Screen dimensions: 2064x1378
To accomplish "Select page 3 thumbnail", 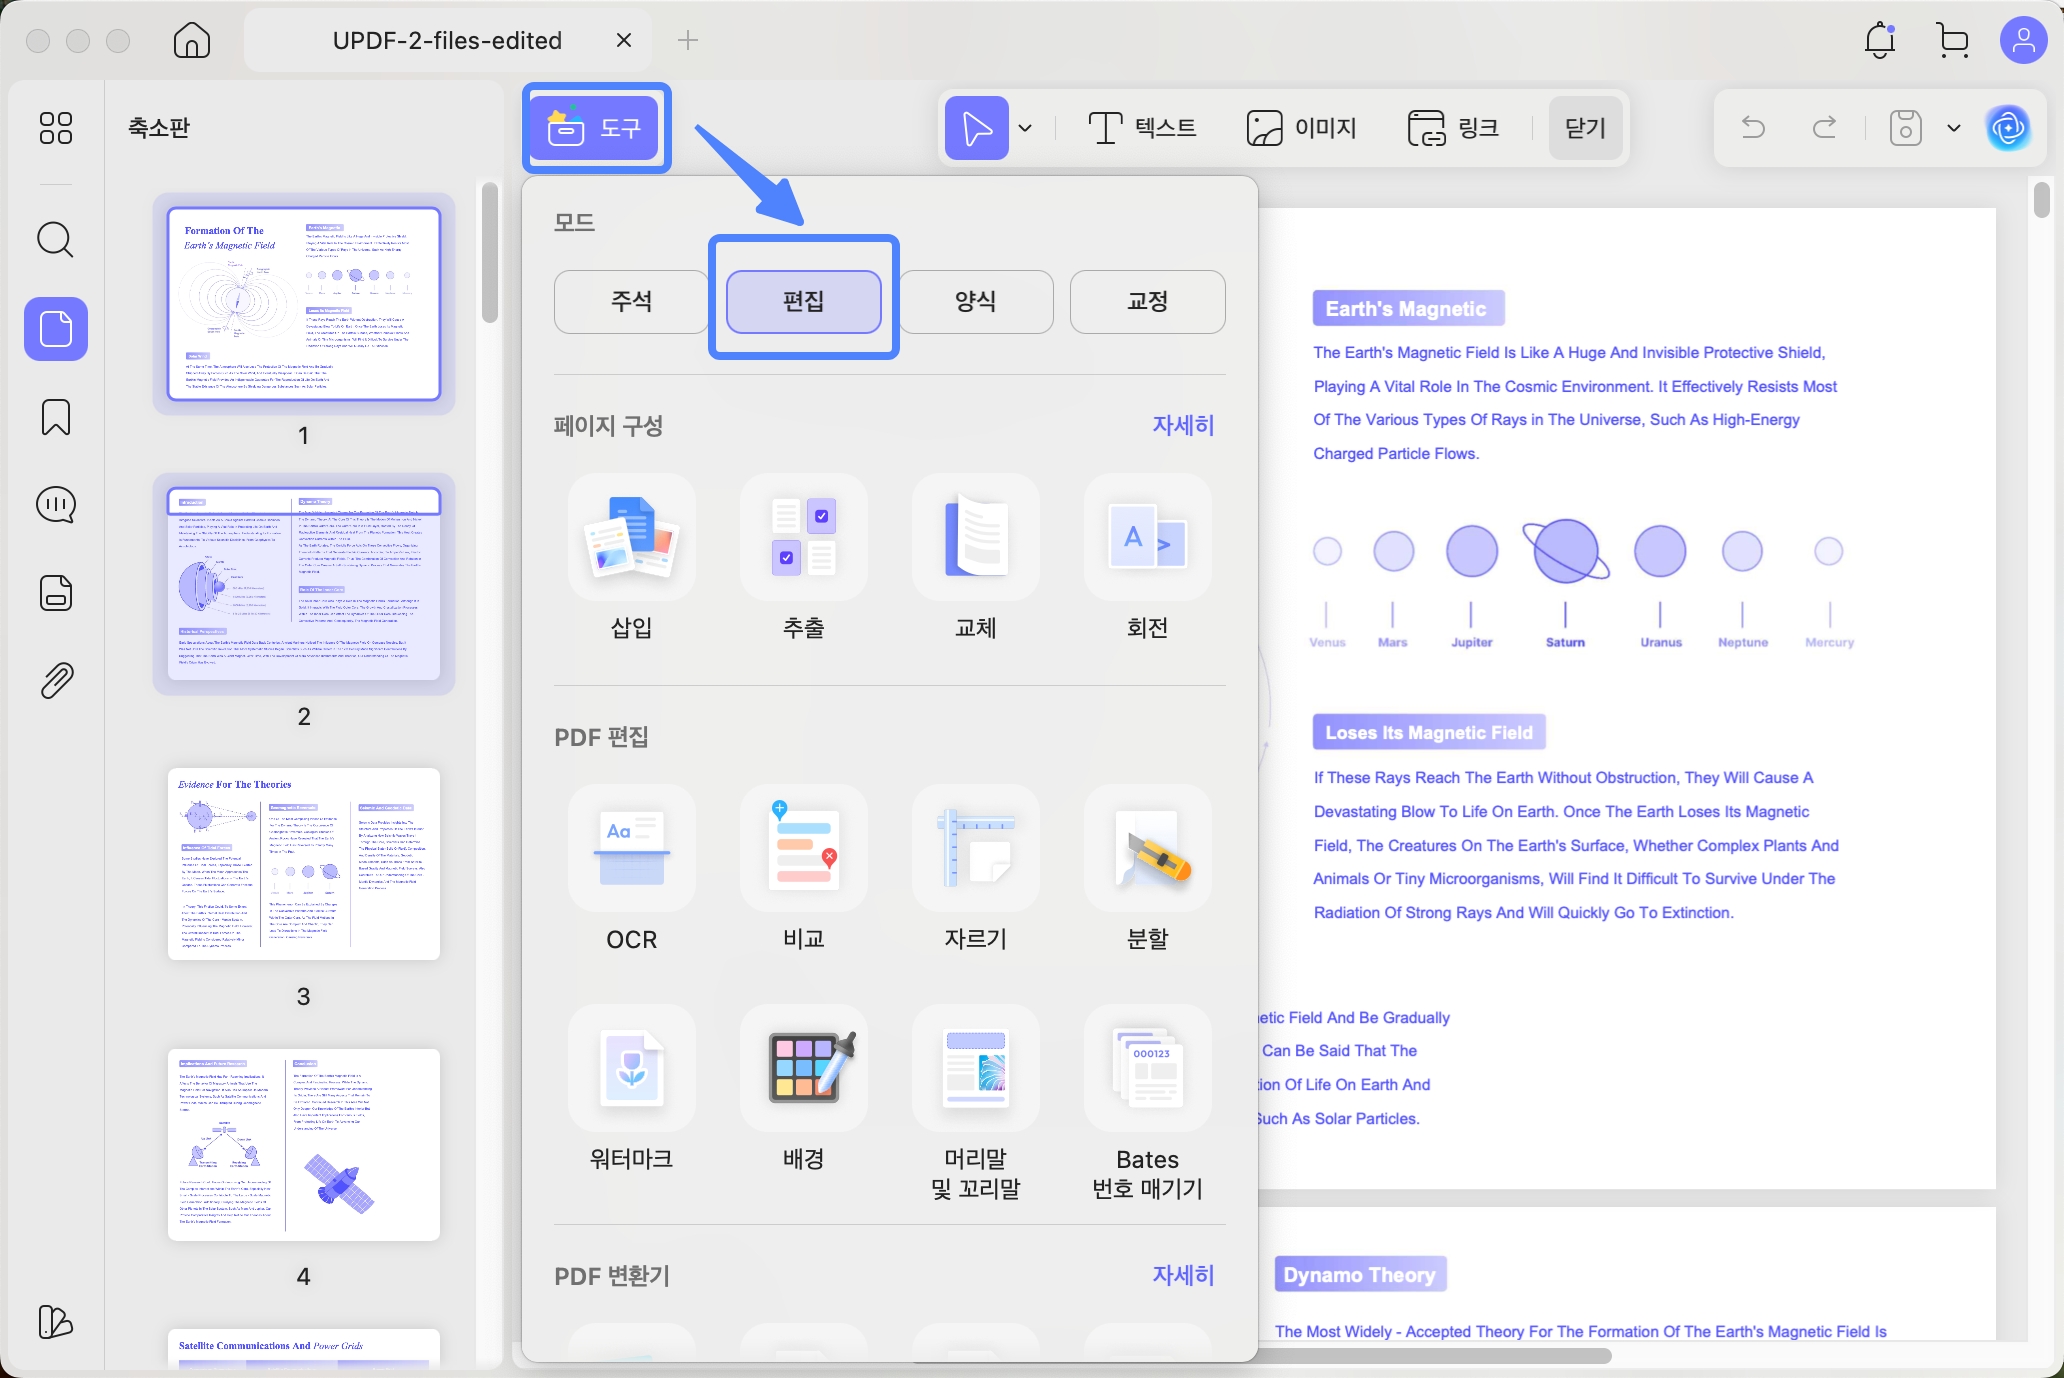I will point(304,864).
